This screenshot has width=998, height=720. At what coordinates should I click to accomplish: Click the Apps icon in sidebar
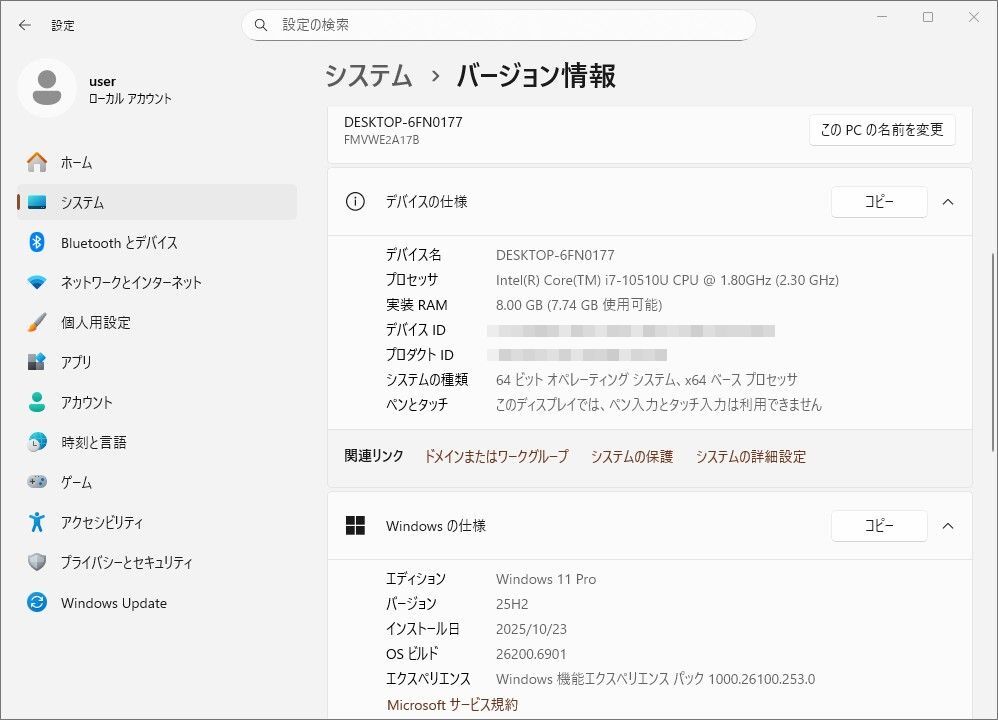point(37,362)
